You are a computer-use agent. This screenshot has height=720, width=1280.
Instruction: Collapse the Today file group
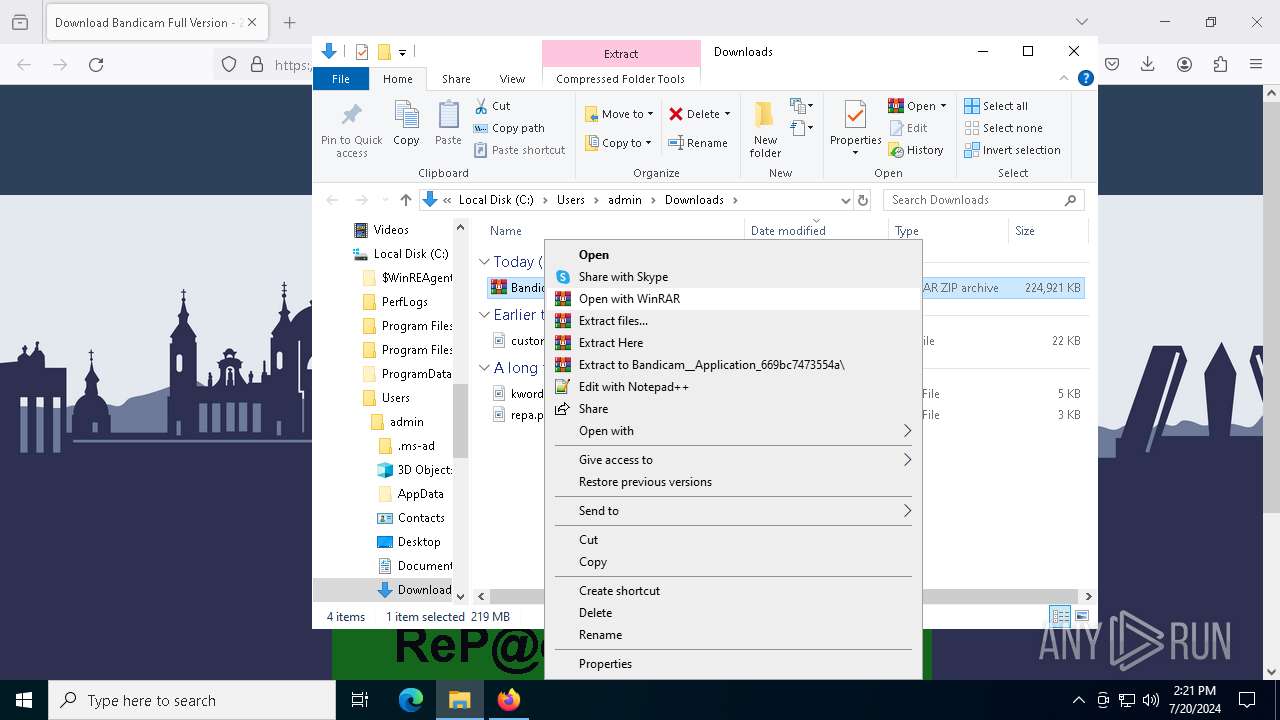484,262
